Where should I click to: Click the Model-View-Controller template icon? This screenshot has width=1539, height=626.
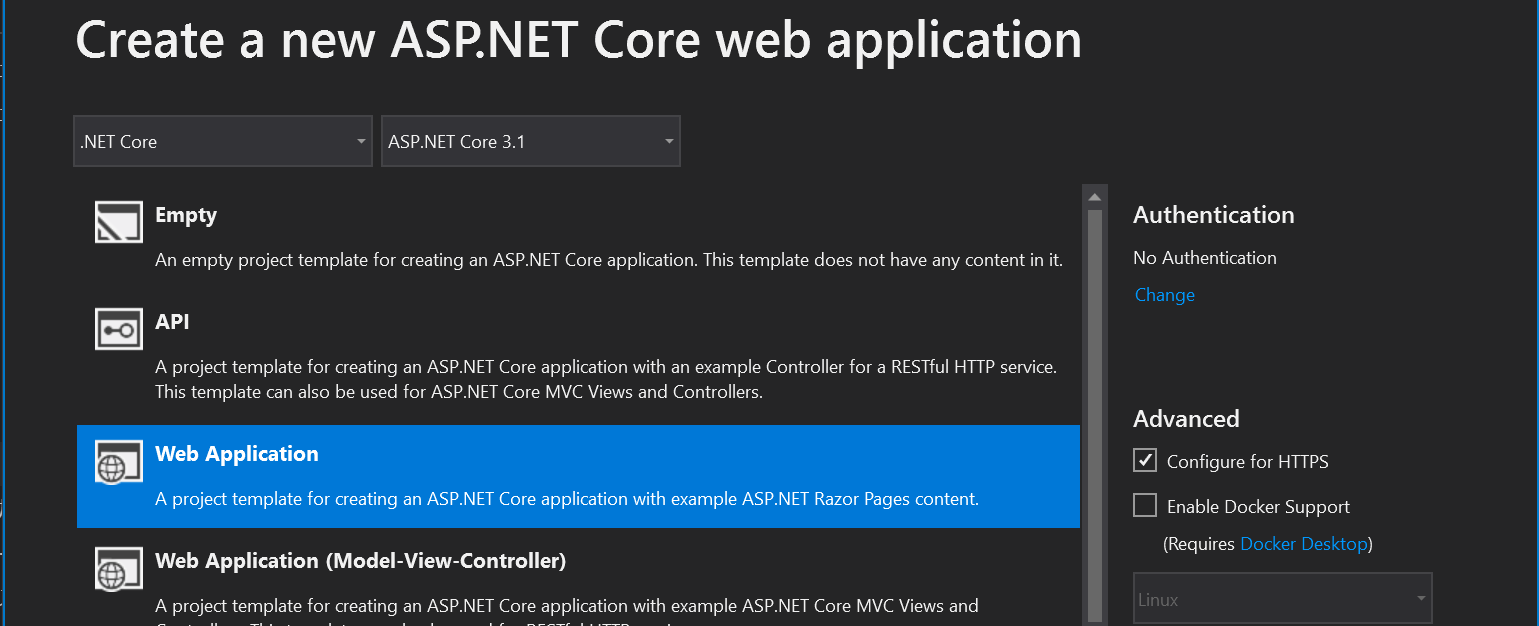tap(118, 567)
